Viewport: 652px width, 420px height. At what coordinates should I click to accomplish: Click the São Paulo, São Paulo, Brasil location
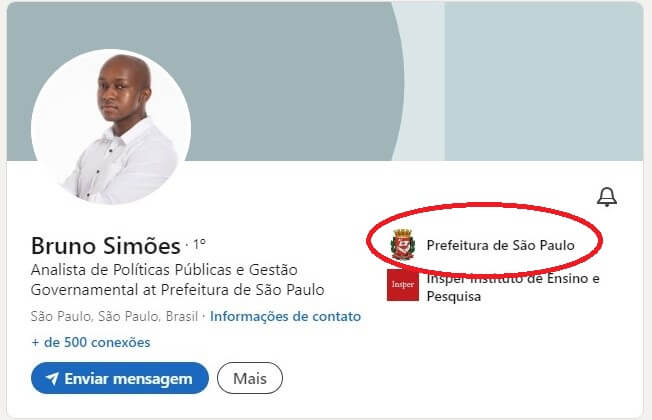[x=114, y=316]
